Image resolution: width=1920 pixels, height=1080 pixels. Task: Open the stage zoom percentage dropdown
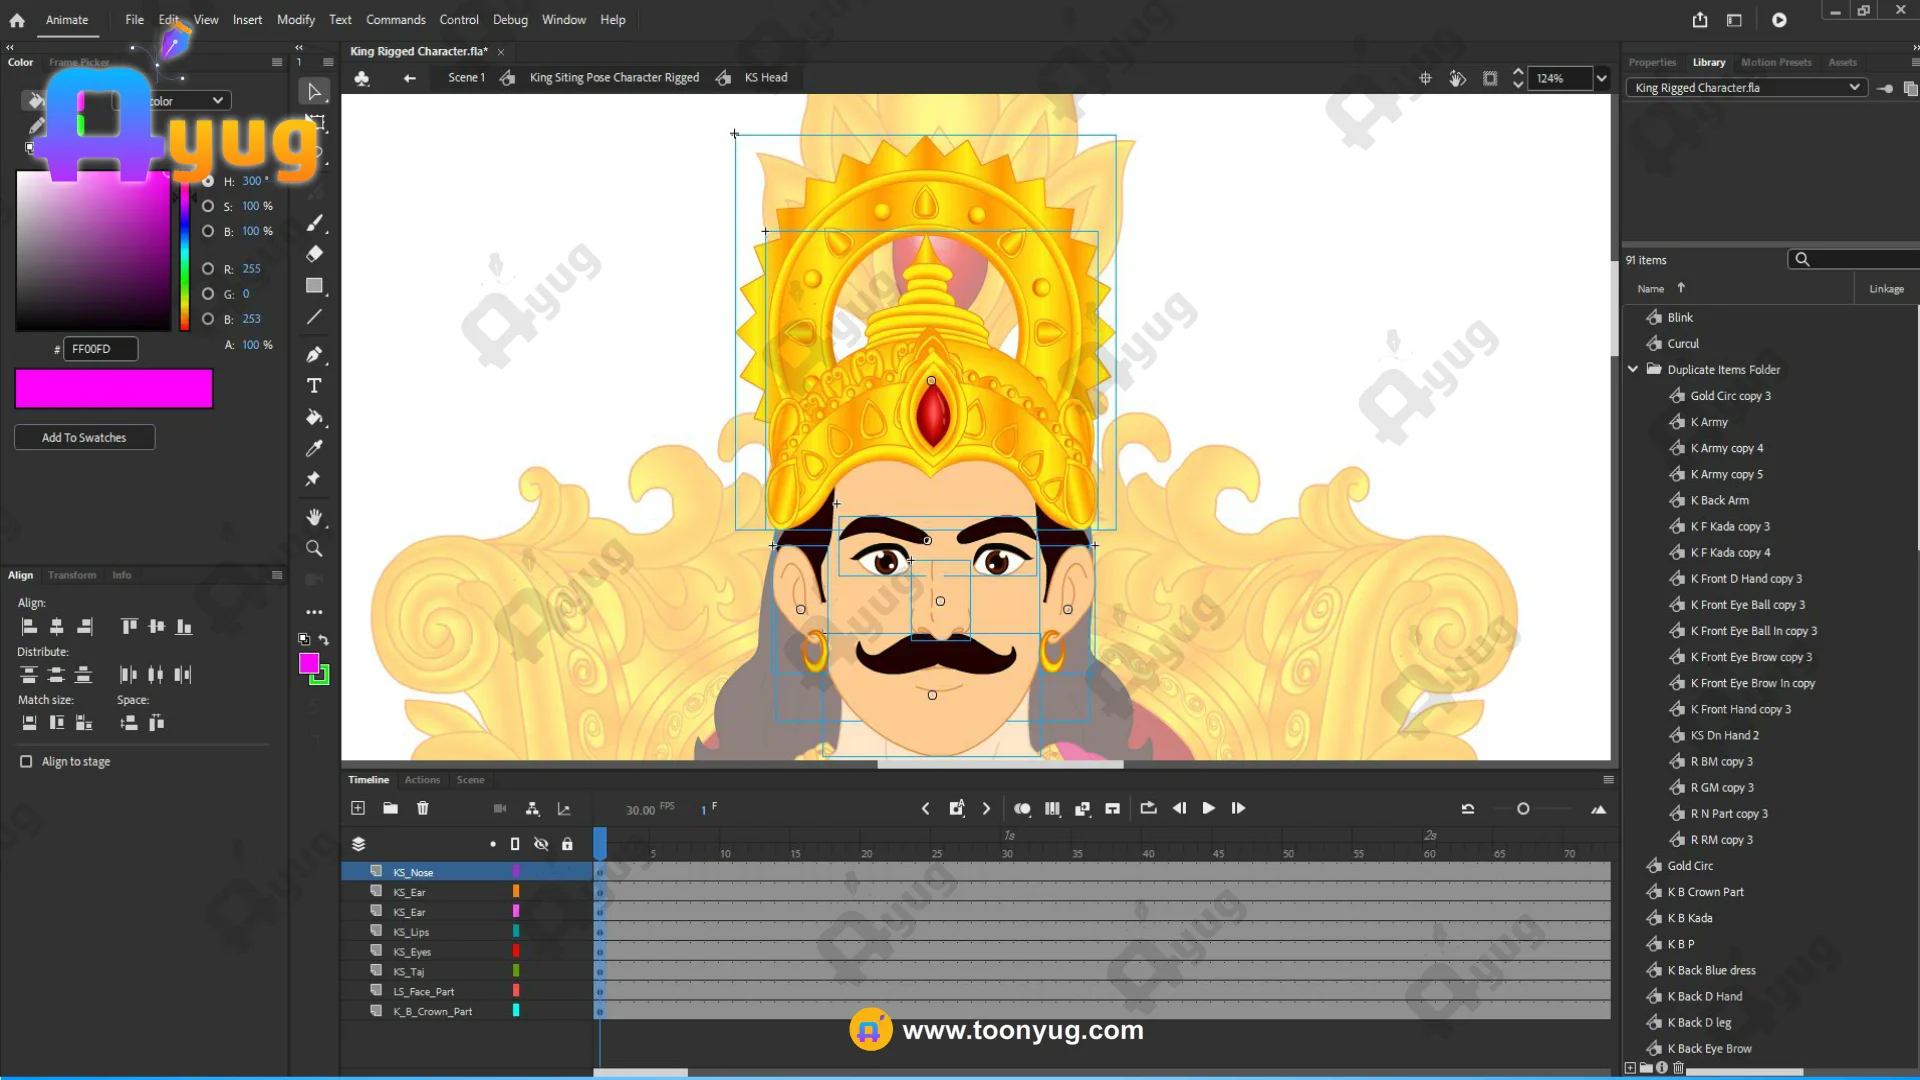coord(1602,78)
